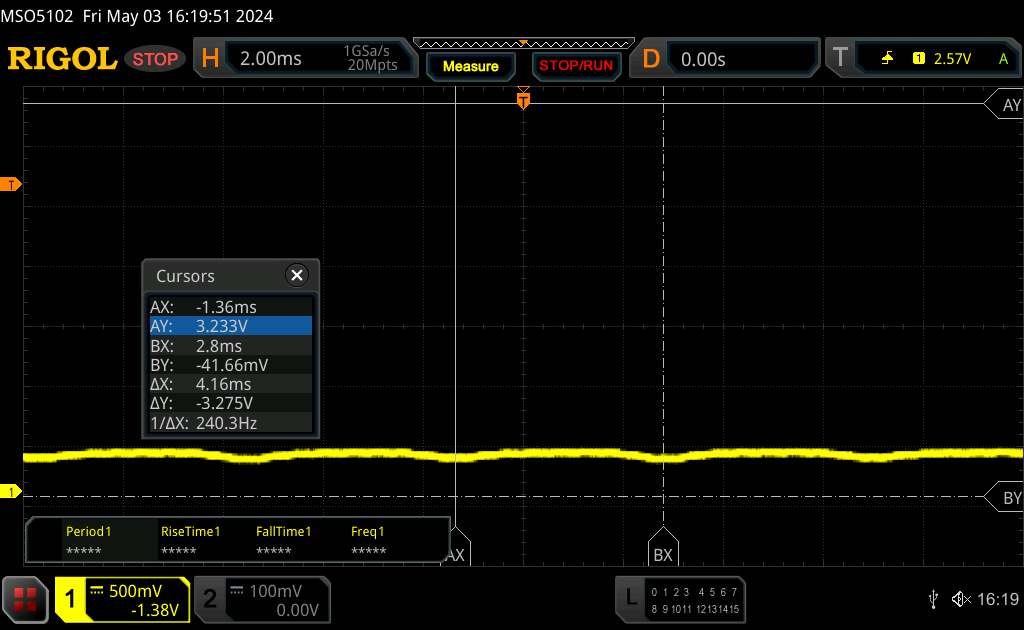Toggle the STOP/RUN button

click(x=576, y=65)
